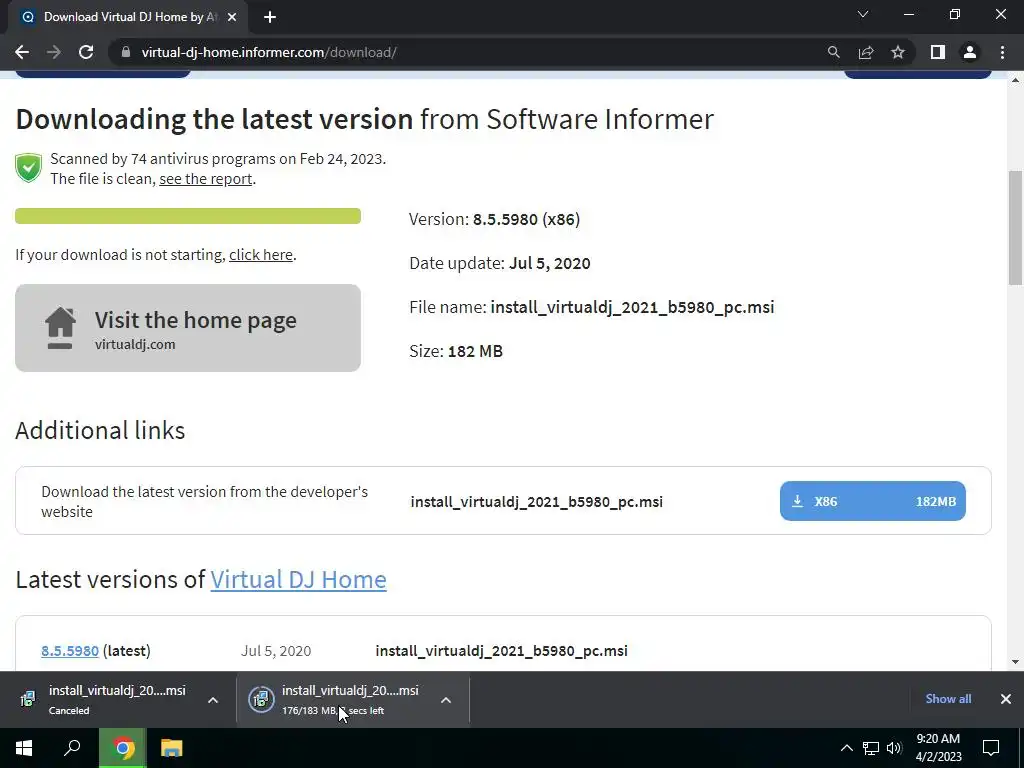Click the forward navigation arrow
This screenshot has width=1024, height=768.
[54, 52]
